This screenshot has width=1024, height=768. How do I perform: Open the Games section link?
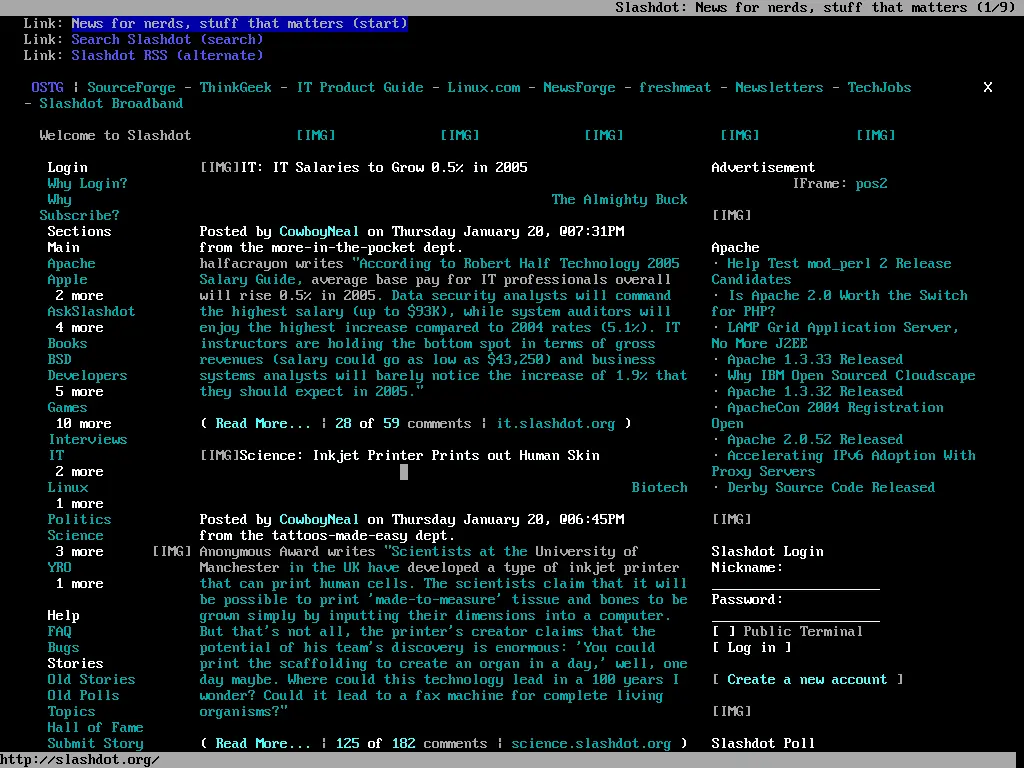[x=67, y=408]
